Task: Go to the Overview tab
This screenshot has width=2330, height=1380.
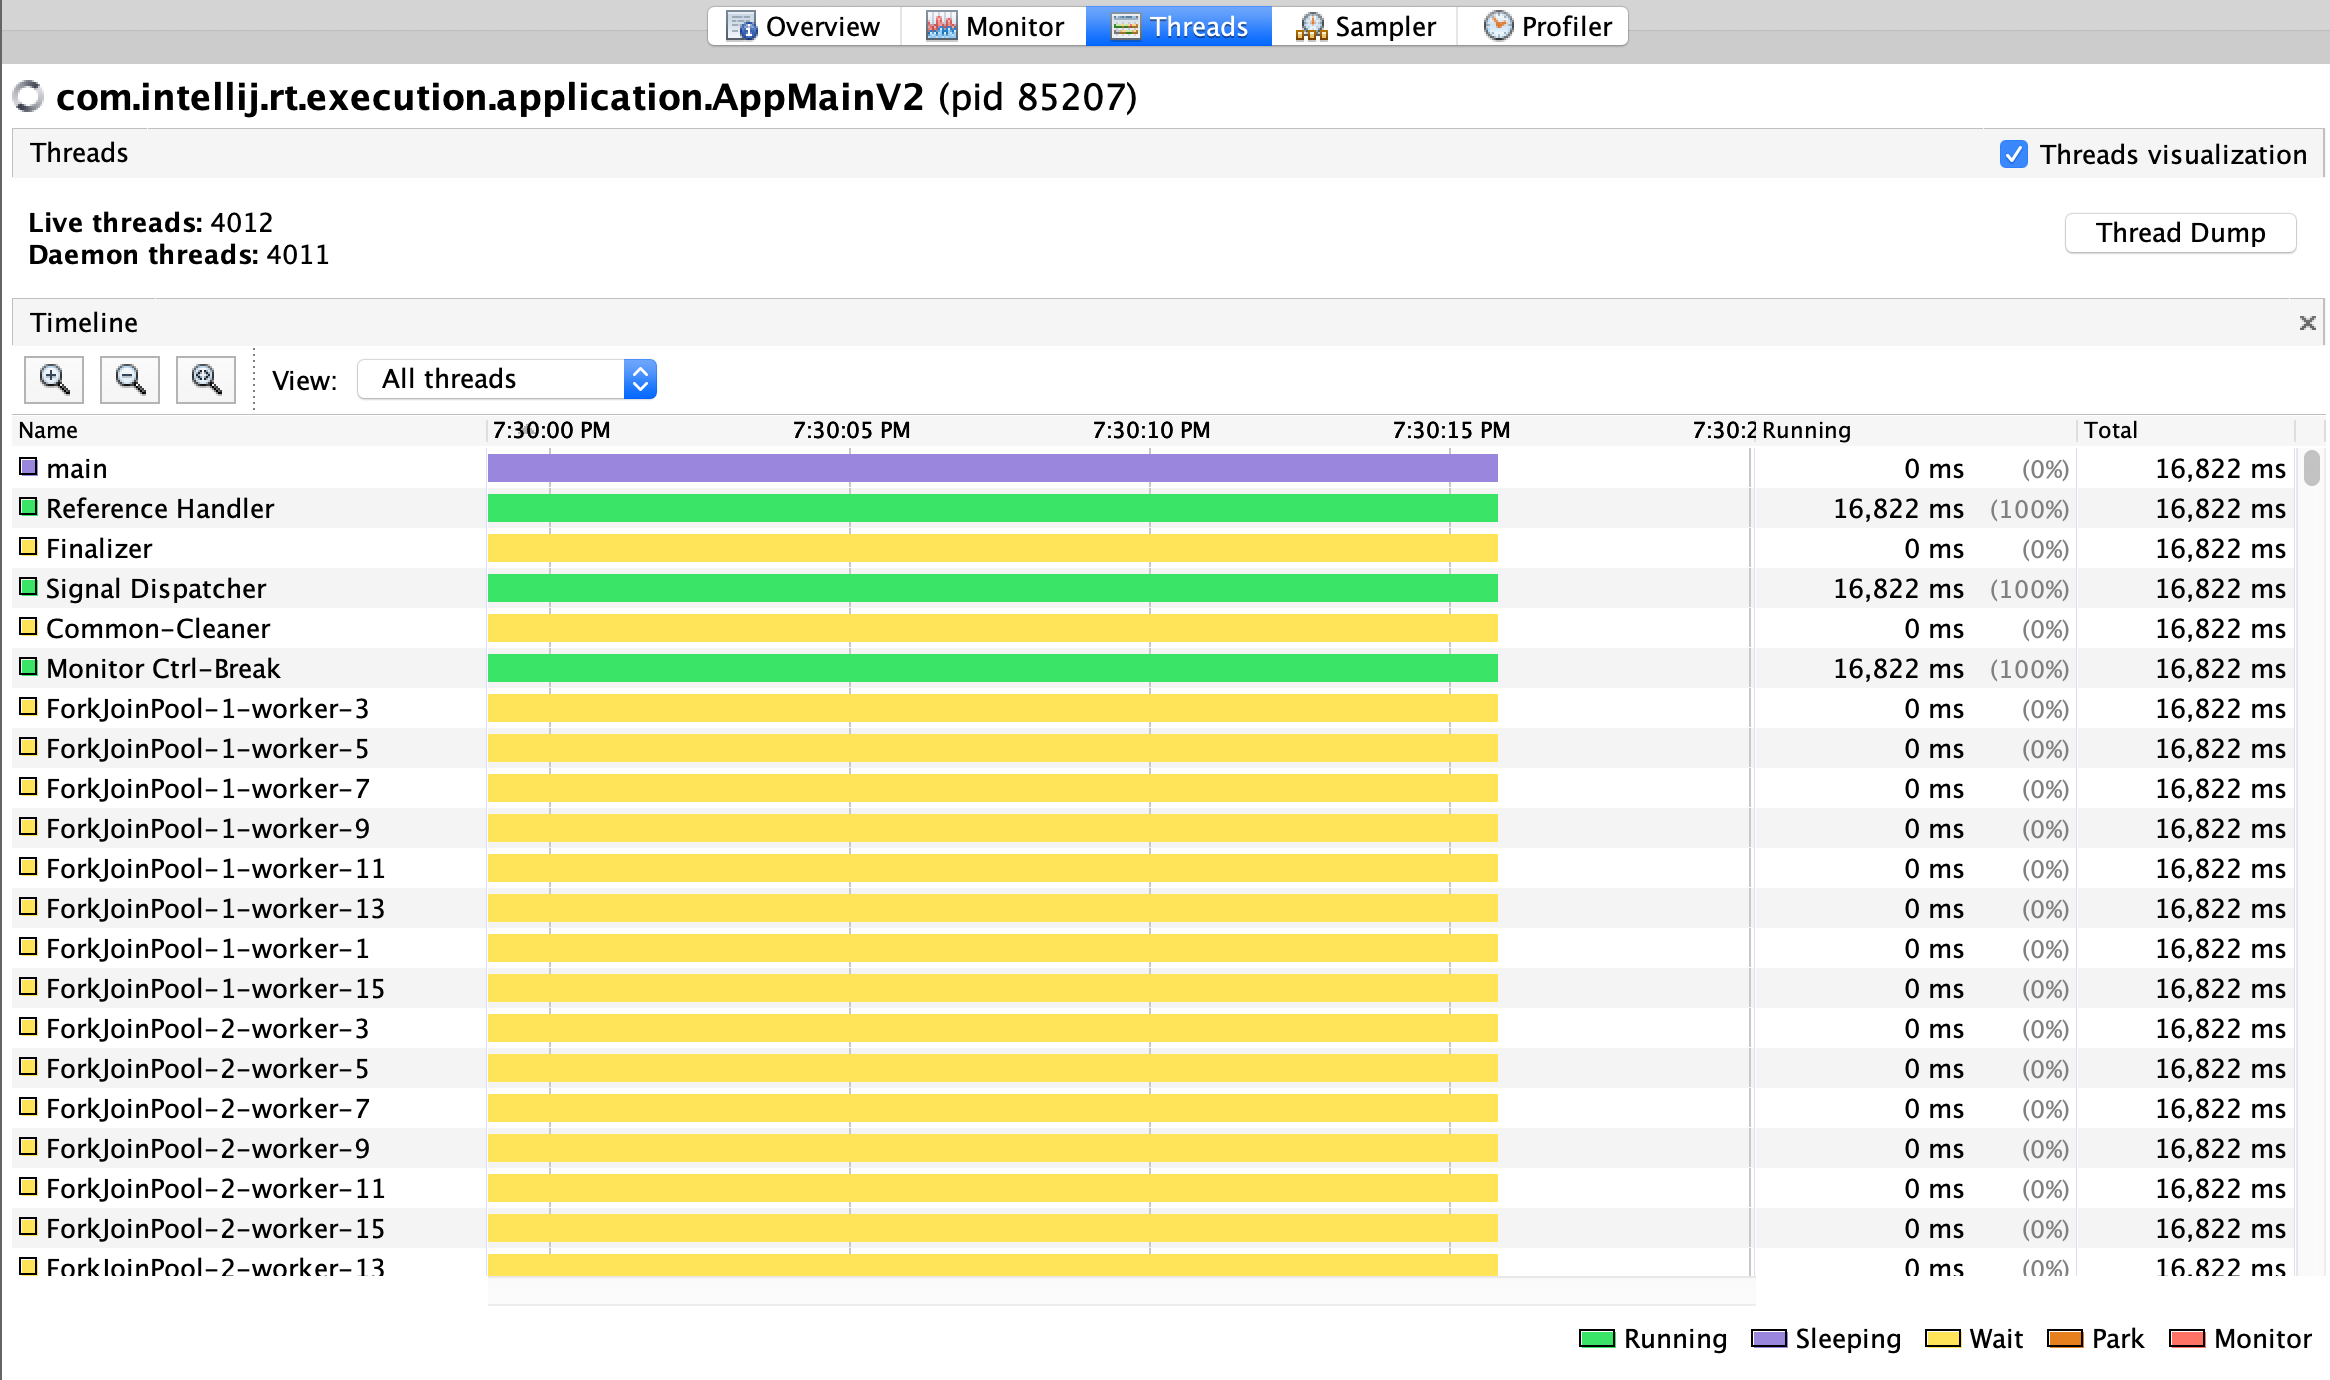Action: click(x=805, y=26)
